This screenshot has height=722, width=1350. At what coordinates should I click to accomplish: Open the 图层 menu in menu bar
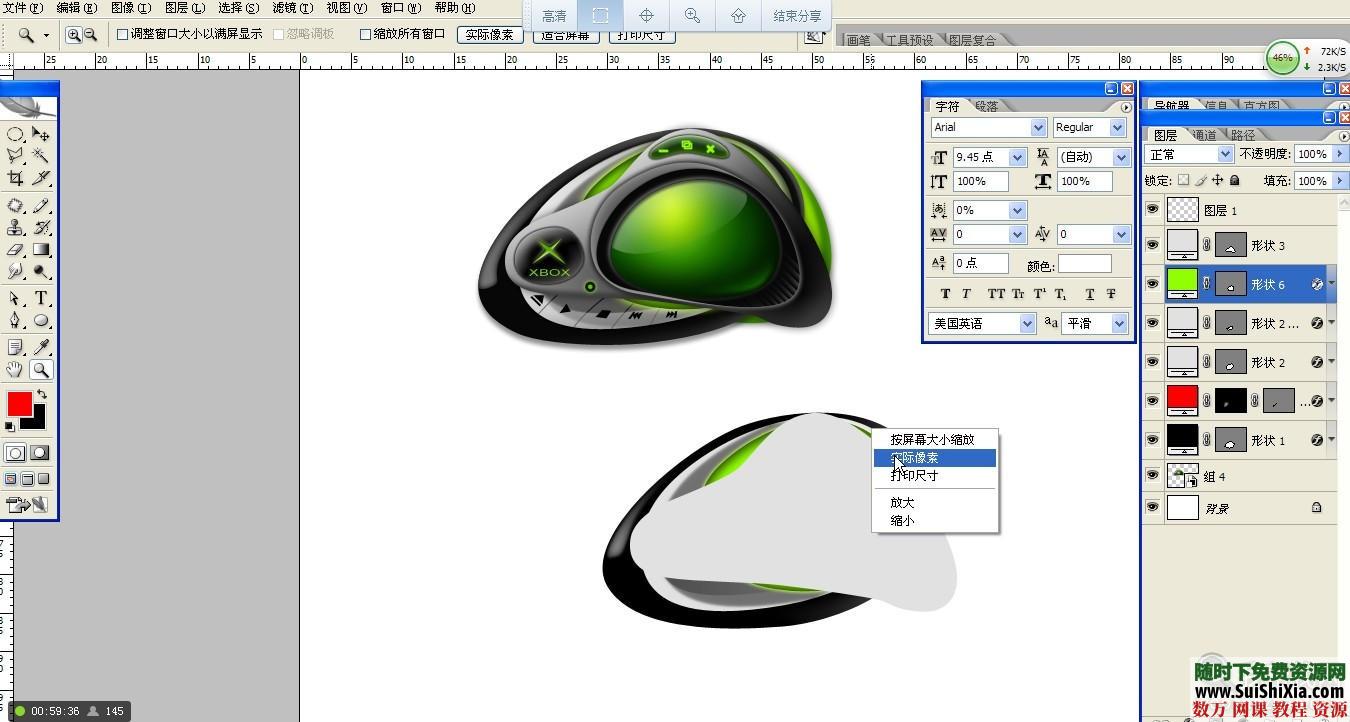tap(184, 7)
